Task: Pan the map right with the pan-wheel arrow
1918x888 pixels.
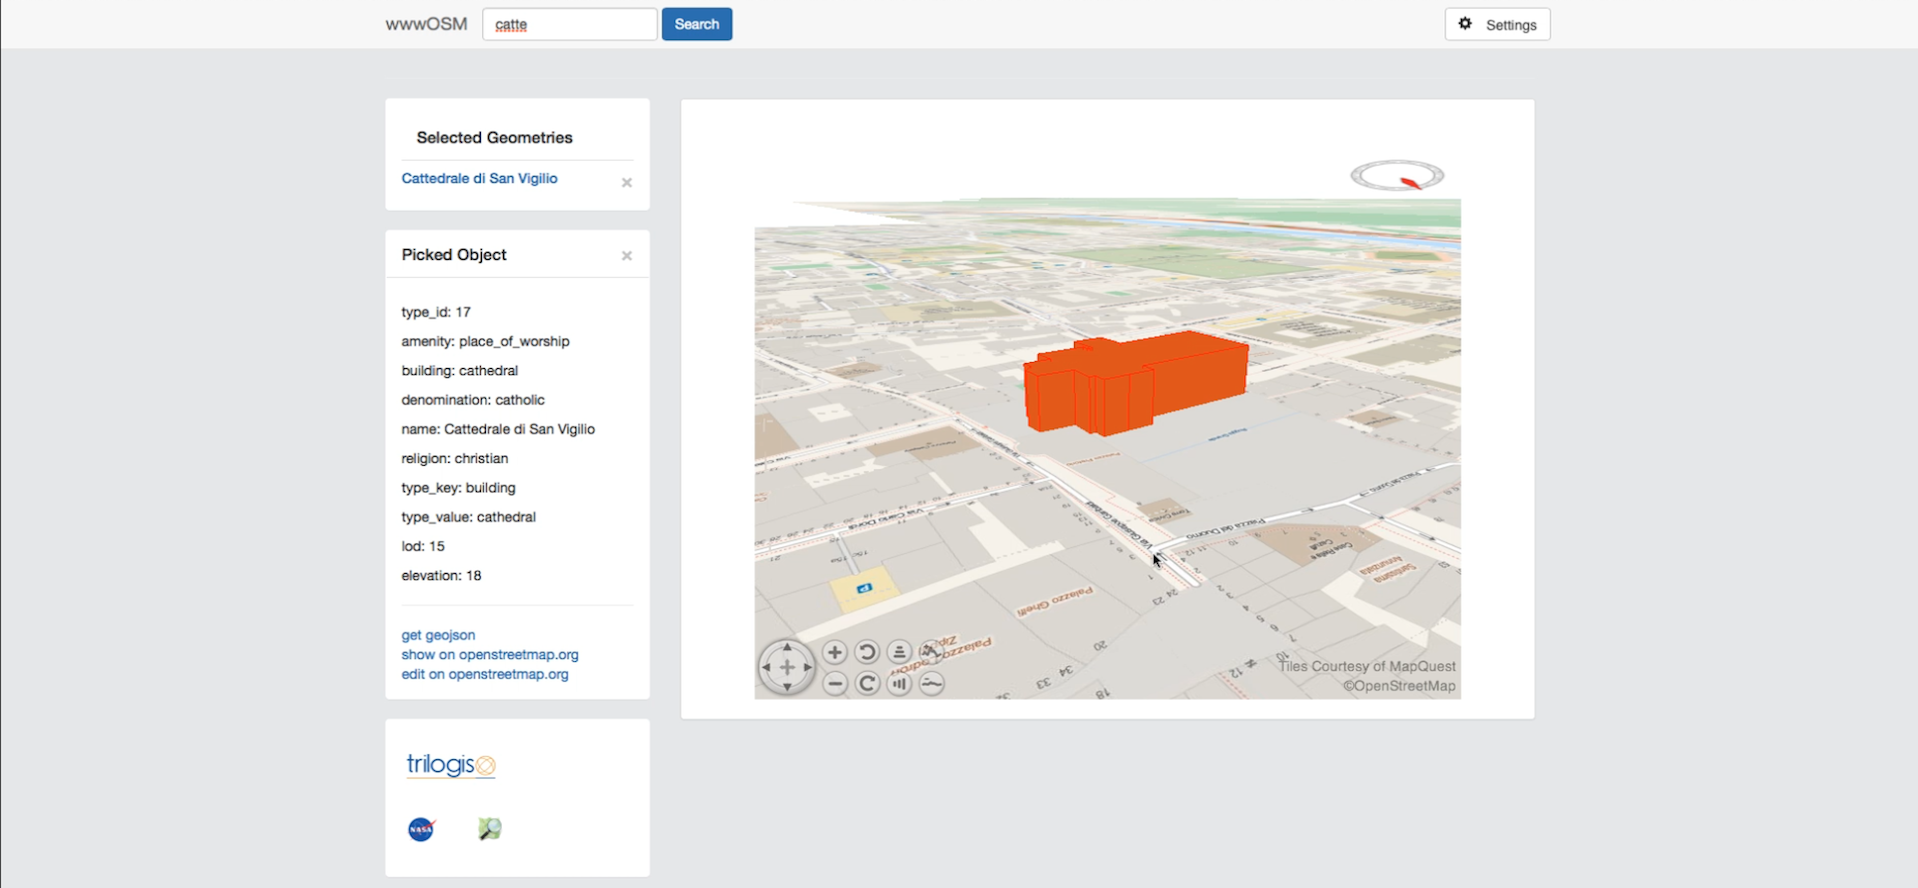Action: coord(807,667)
